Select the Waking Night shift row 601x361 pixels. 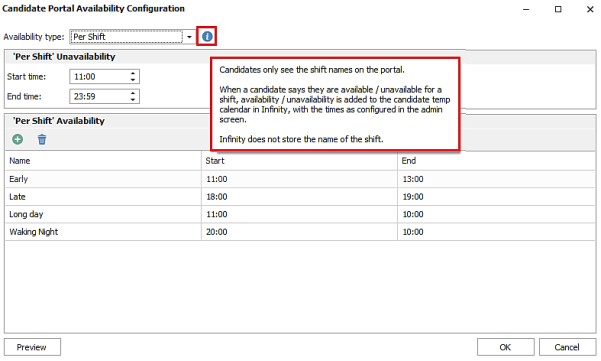(x=300, y=232)
